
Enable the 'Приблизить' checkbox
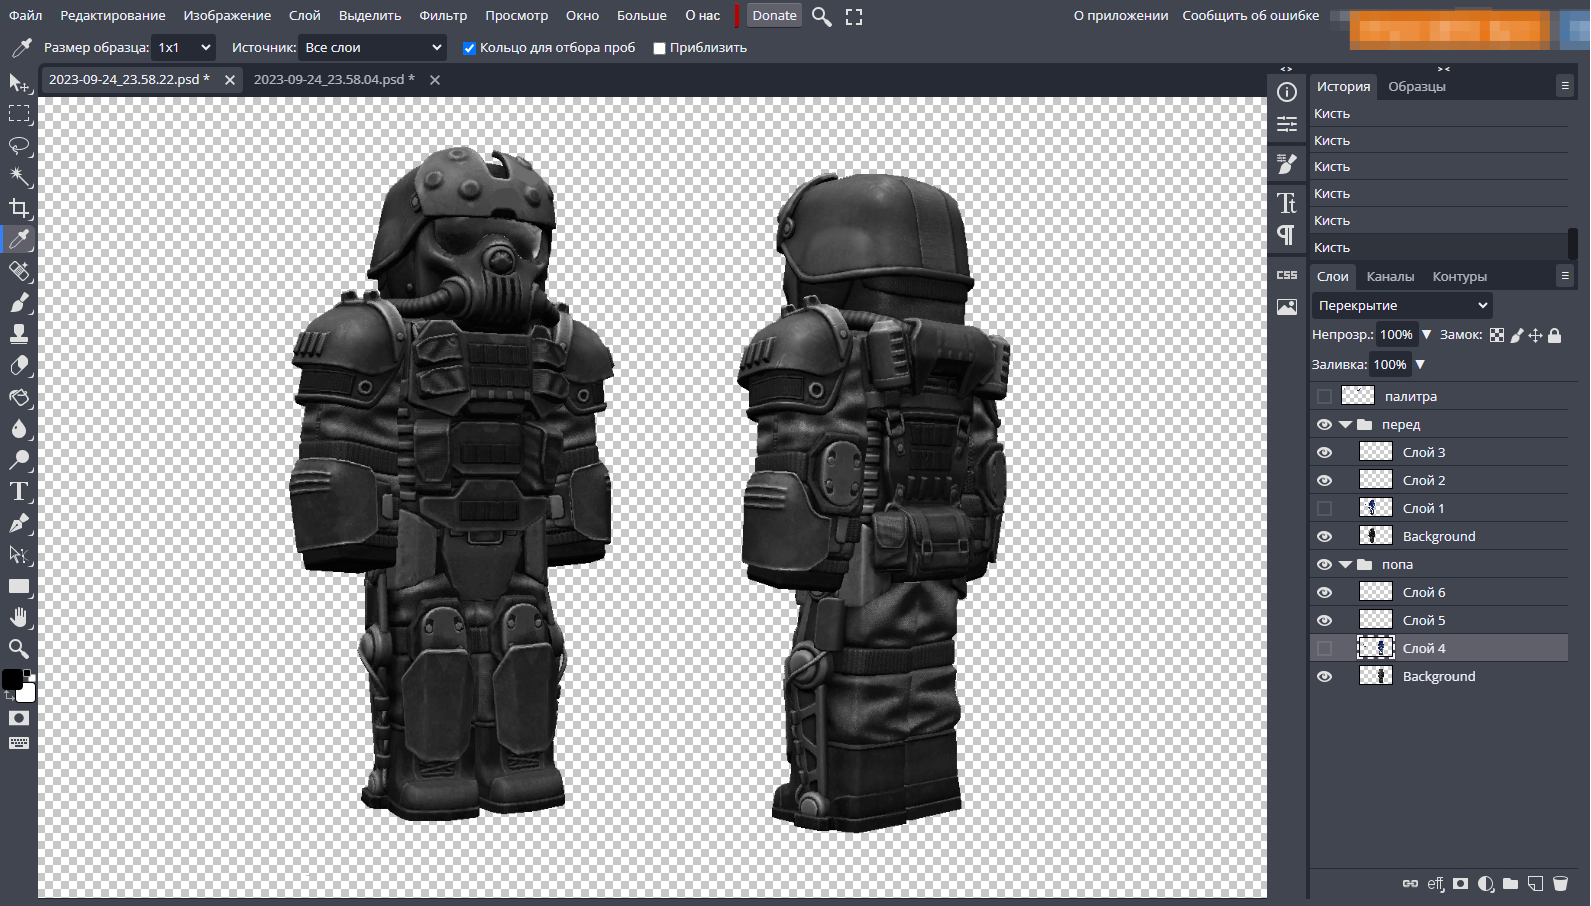point(659,48)
